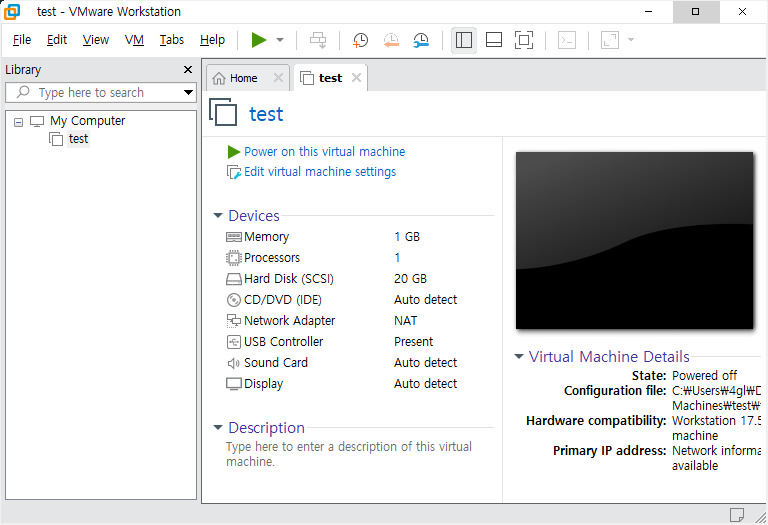768x525 pixels.
Task: Open stretch guest options dropdown arrow
Action: [x=631, y=40]
